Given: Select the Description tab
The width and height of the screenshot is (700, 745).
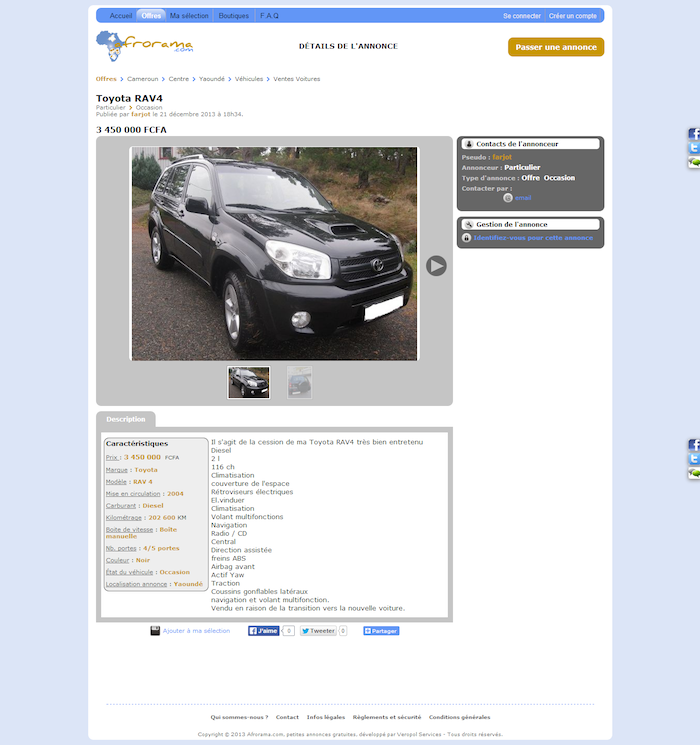Looking at the screenshot, I should tap(126, 419).
